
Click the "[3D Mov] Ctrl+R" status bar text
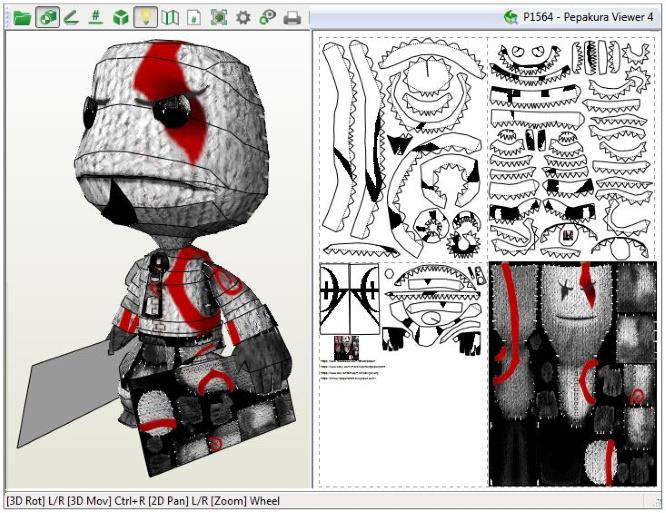click(106, 501)
